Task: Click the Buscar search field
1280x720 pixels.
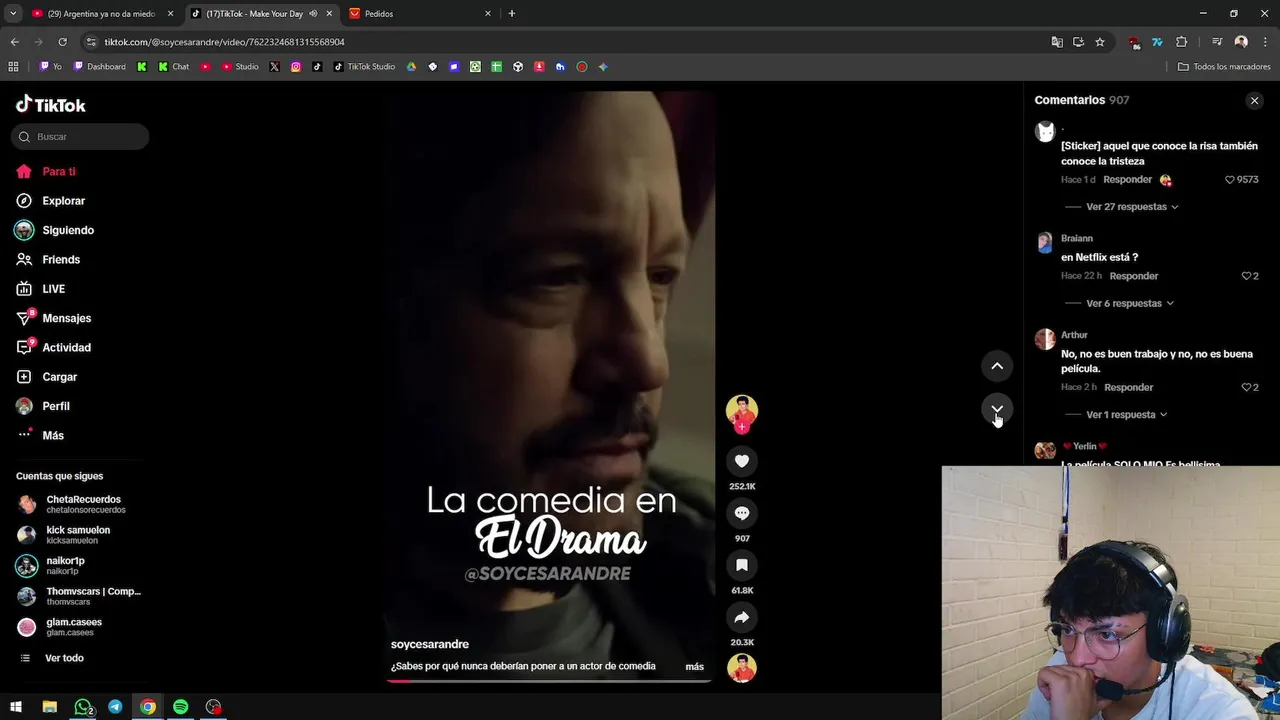Action: click(x=80, y=137)
